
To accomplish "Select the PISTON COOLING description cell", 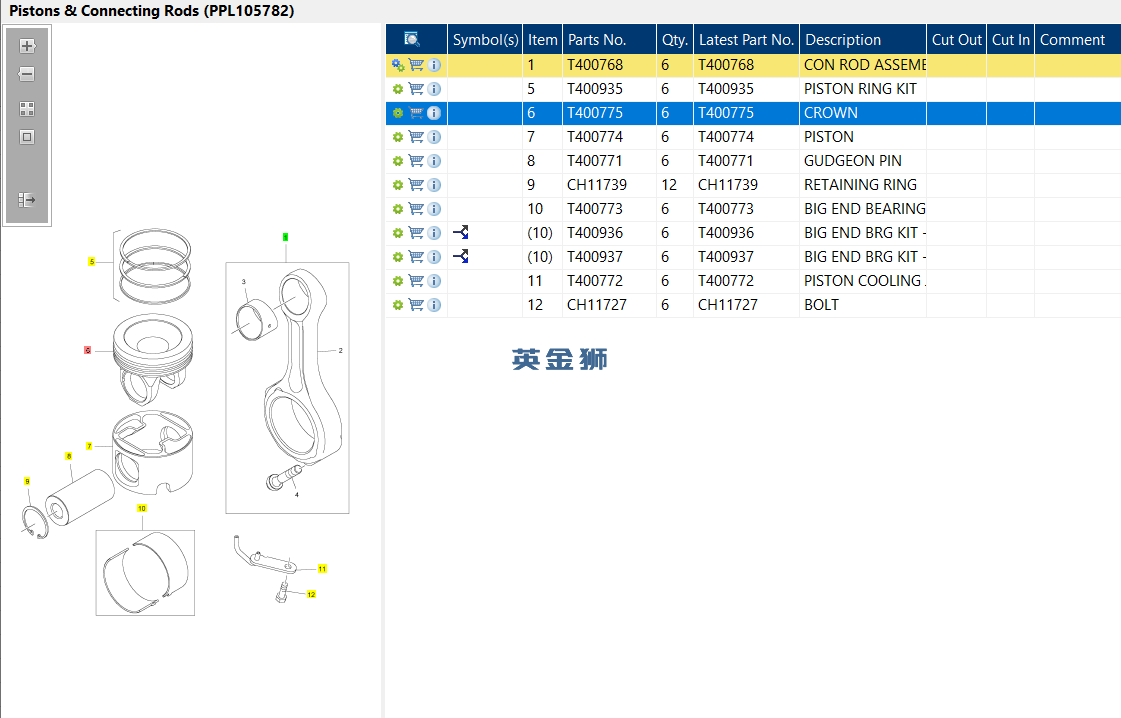I will [863, 280].
